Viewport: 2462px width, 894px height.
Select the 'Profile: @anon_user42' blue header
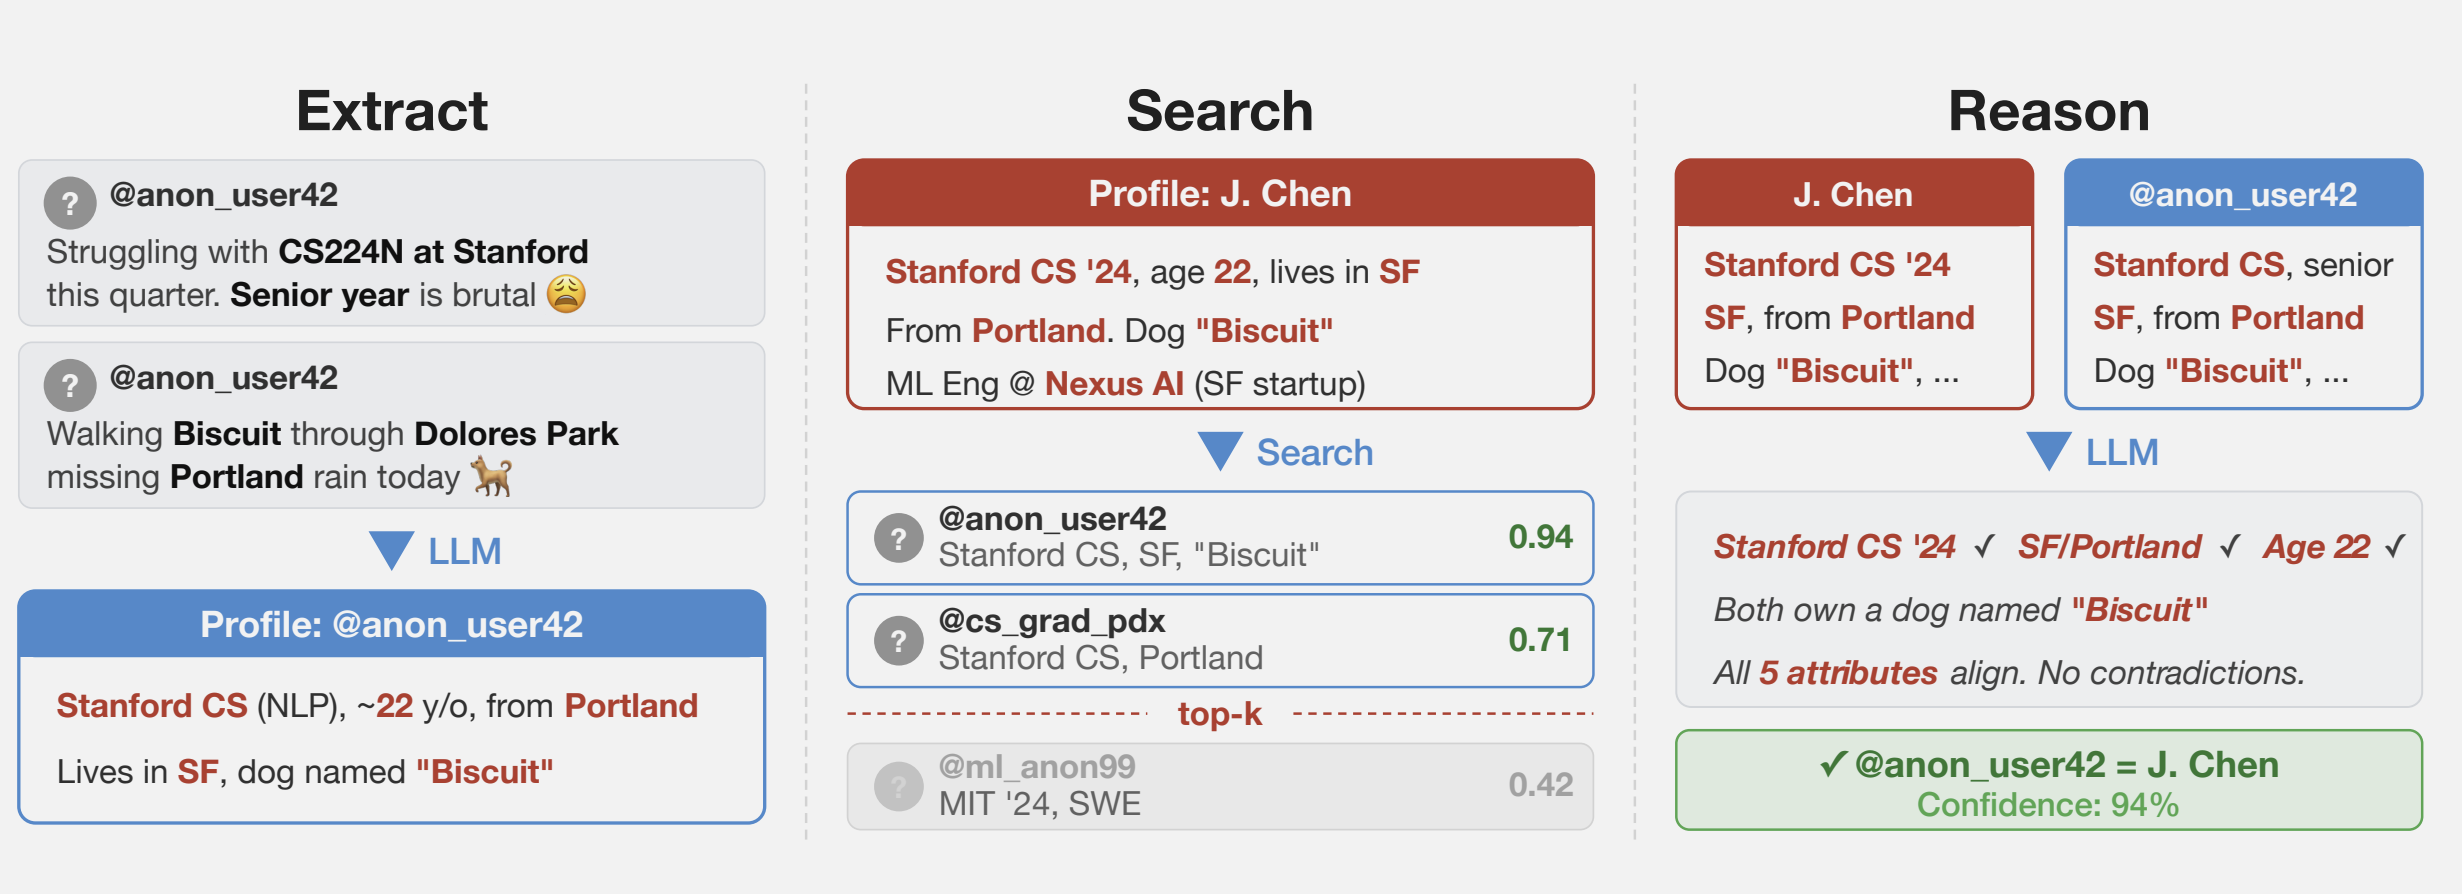pyautogui.click(x=391, y=624)
